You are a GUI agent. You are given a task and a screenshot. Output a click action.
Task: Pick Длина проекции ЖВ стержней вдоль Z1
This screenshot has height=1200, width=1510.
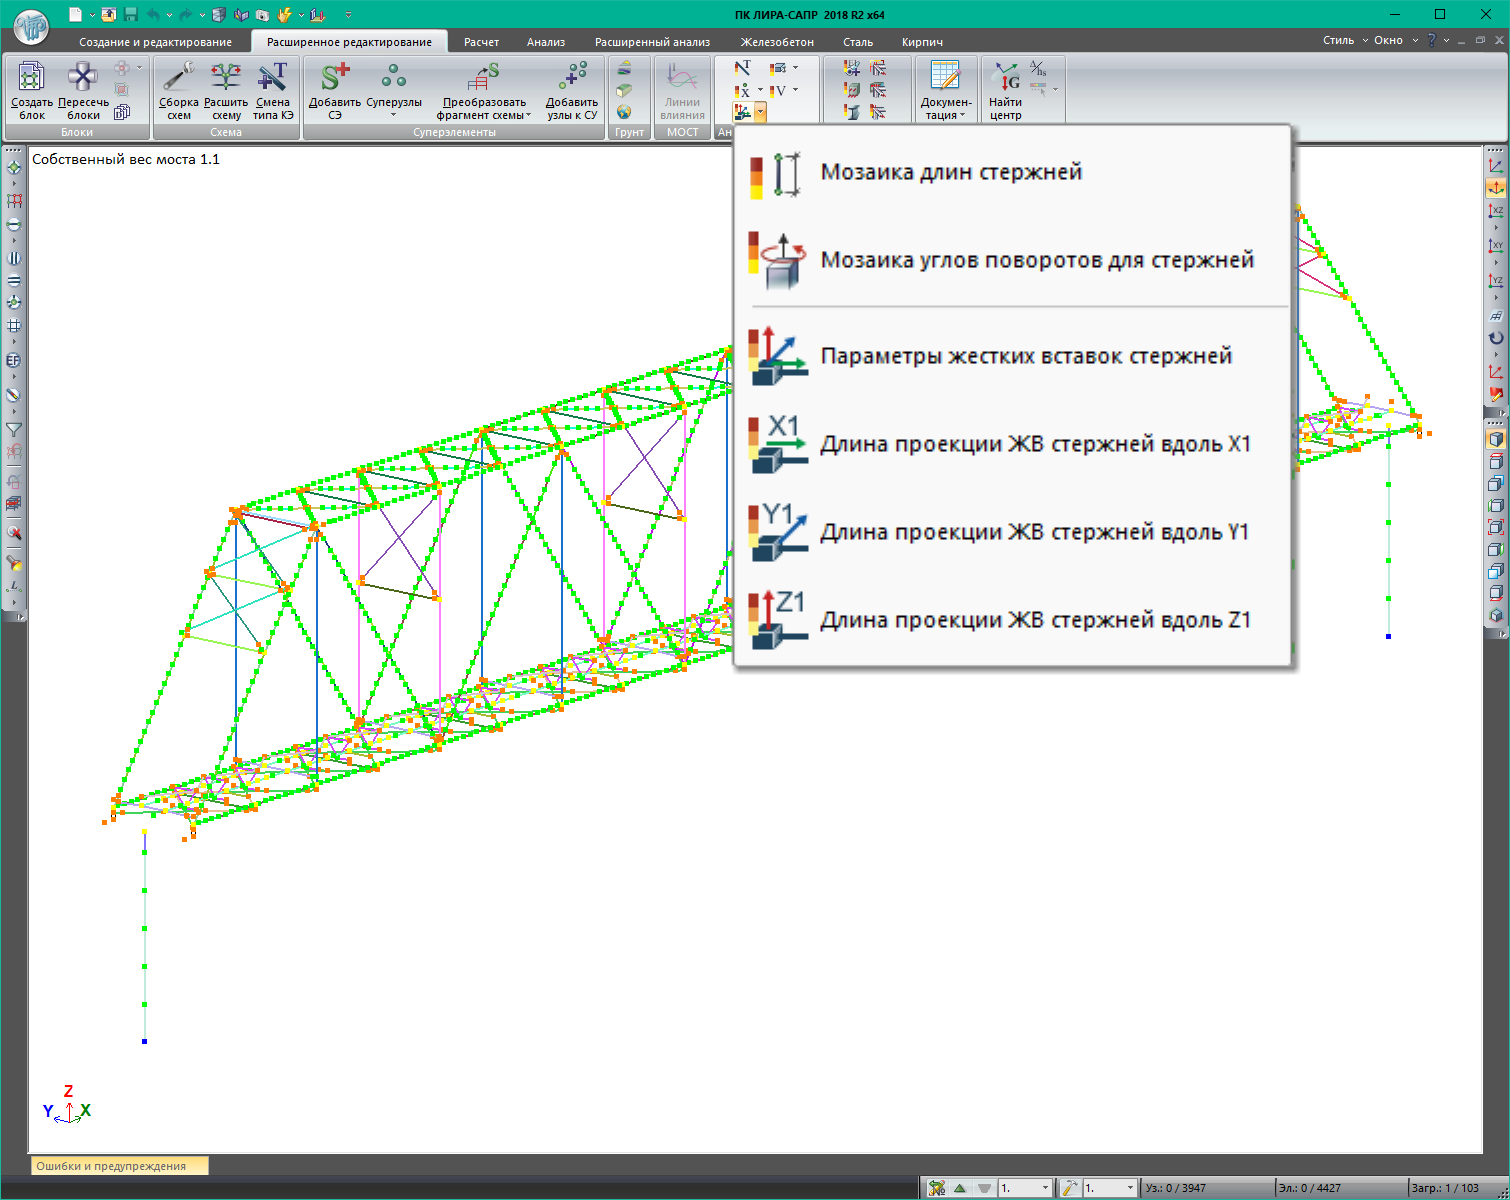pyautogui.click(x=1034, y=620)
